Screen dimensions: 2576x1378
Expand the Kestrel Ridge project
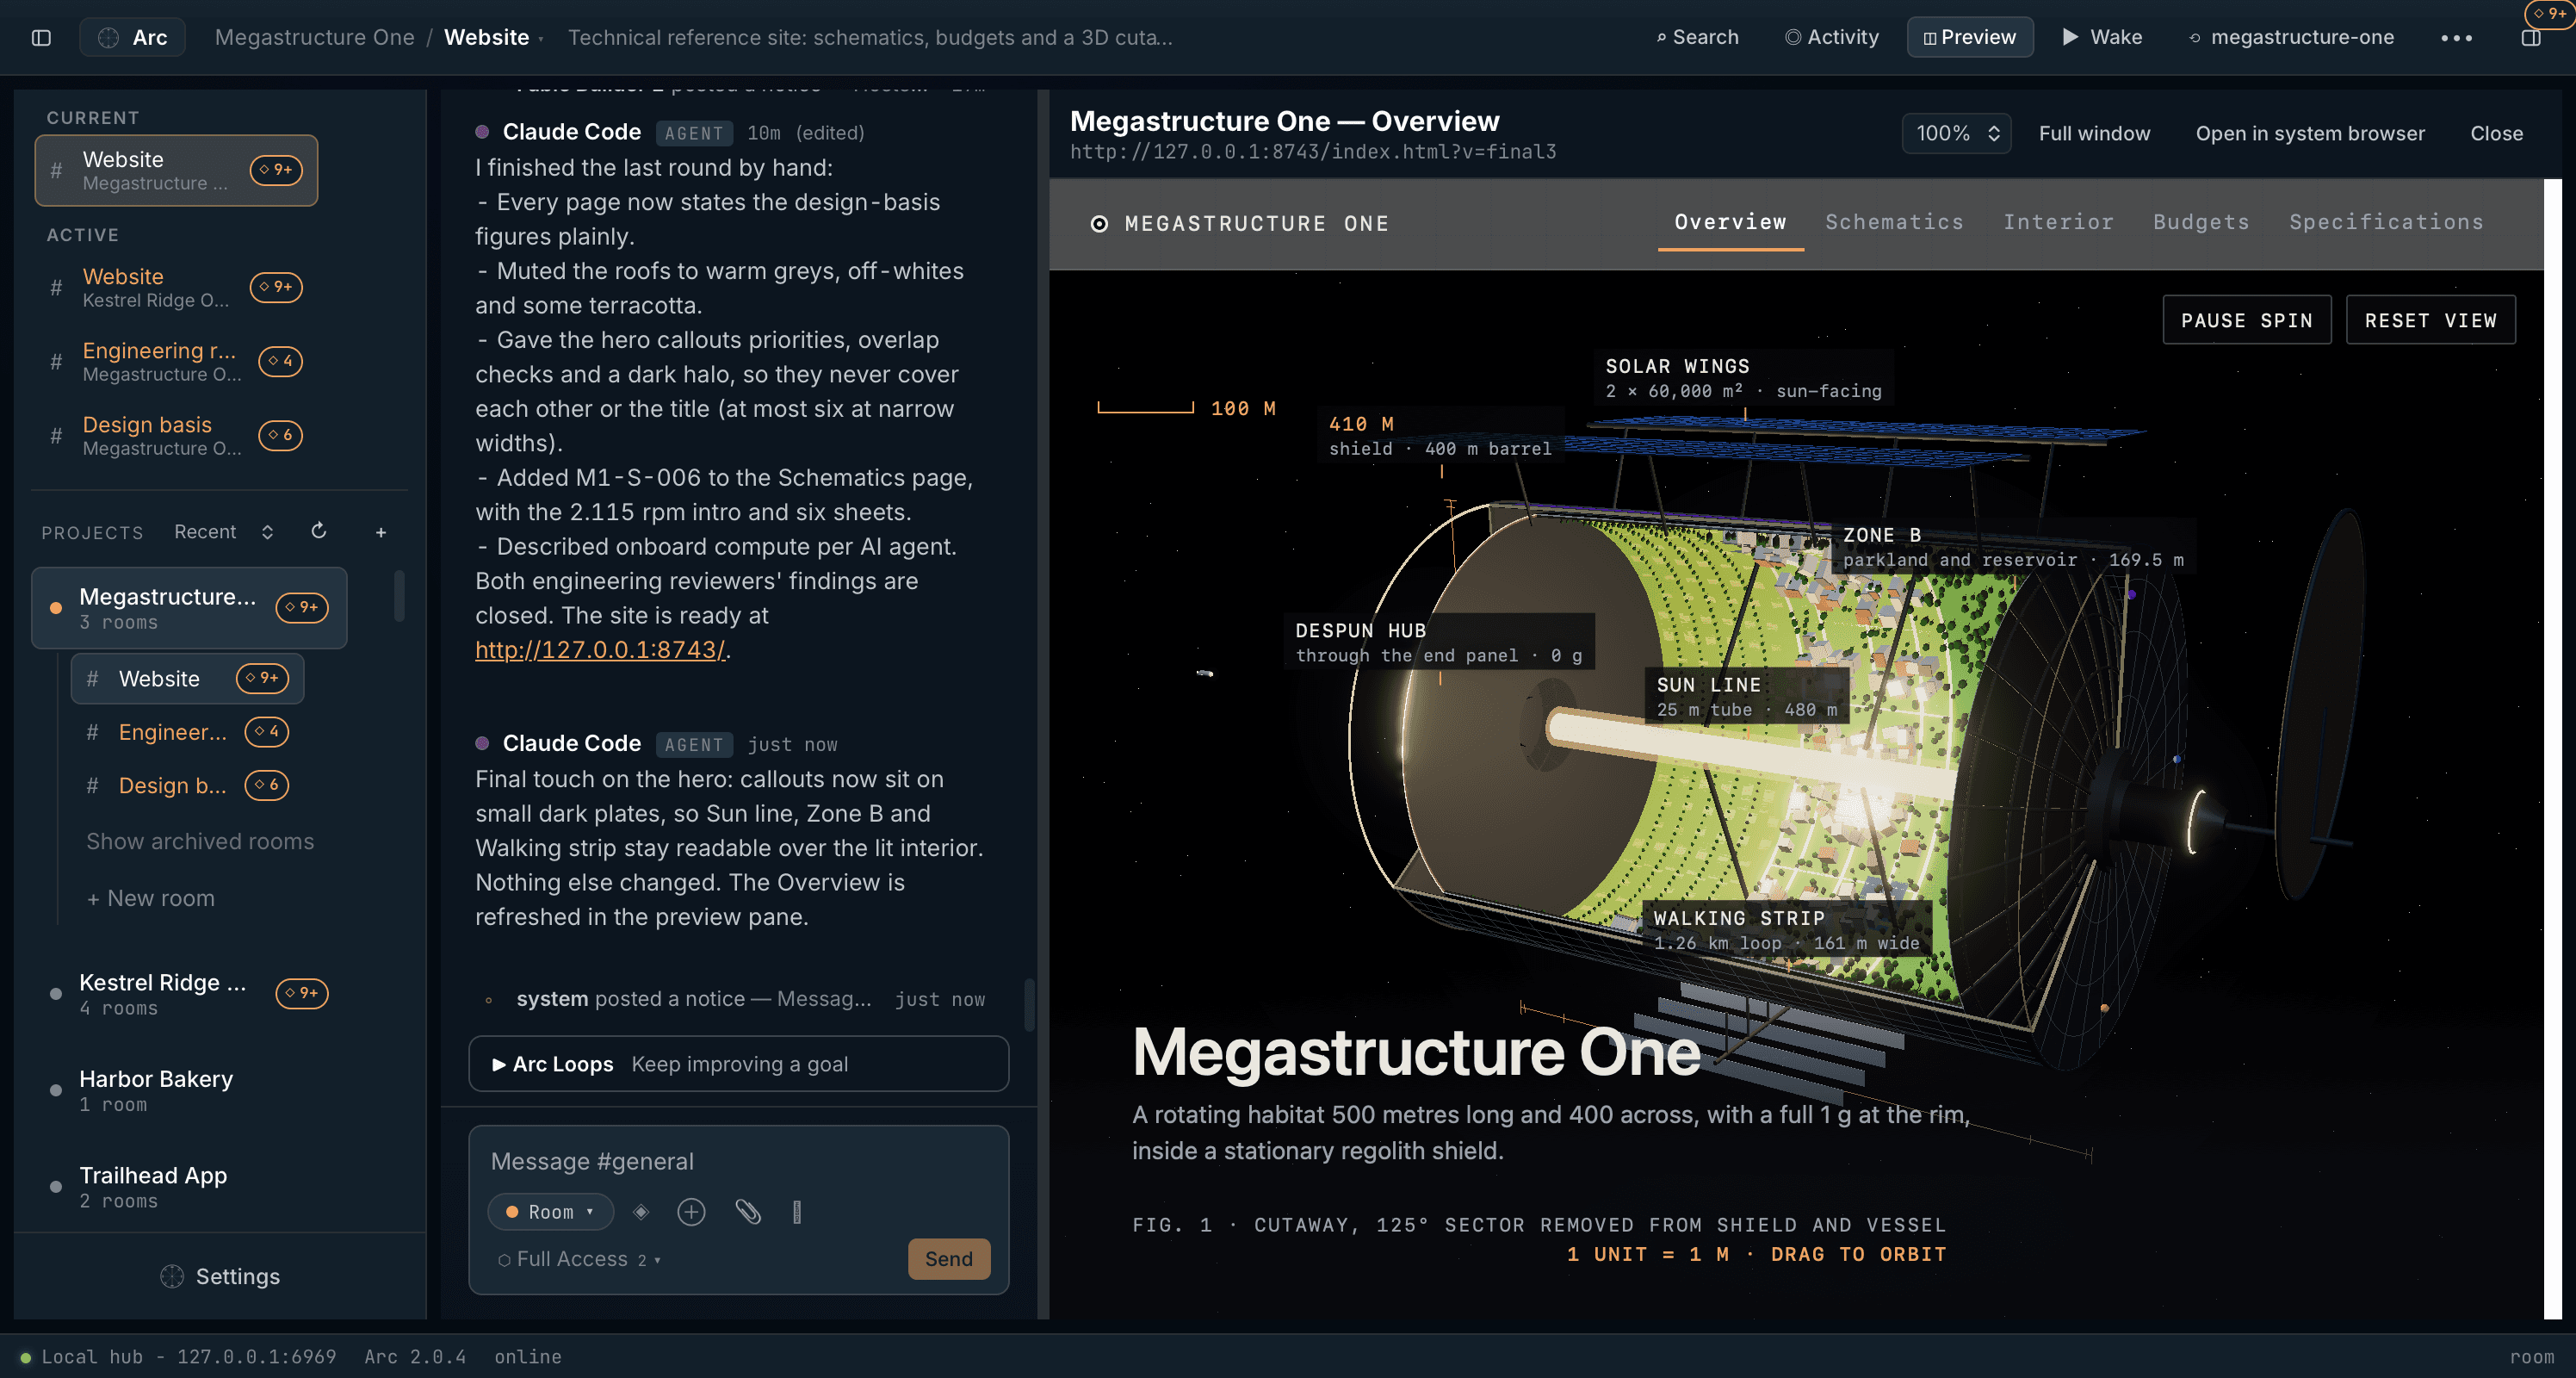pyautogui.click(x=189, y=994)
